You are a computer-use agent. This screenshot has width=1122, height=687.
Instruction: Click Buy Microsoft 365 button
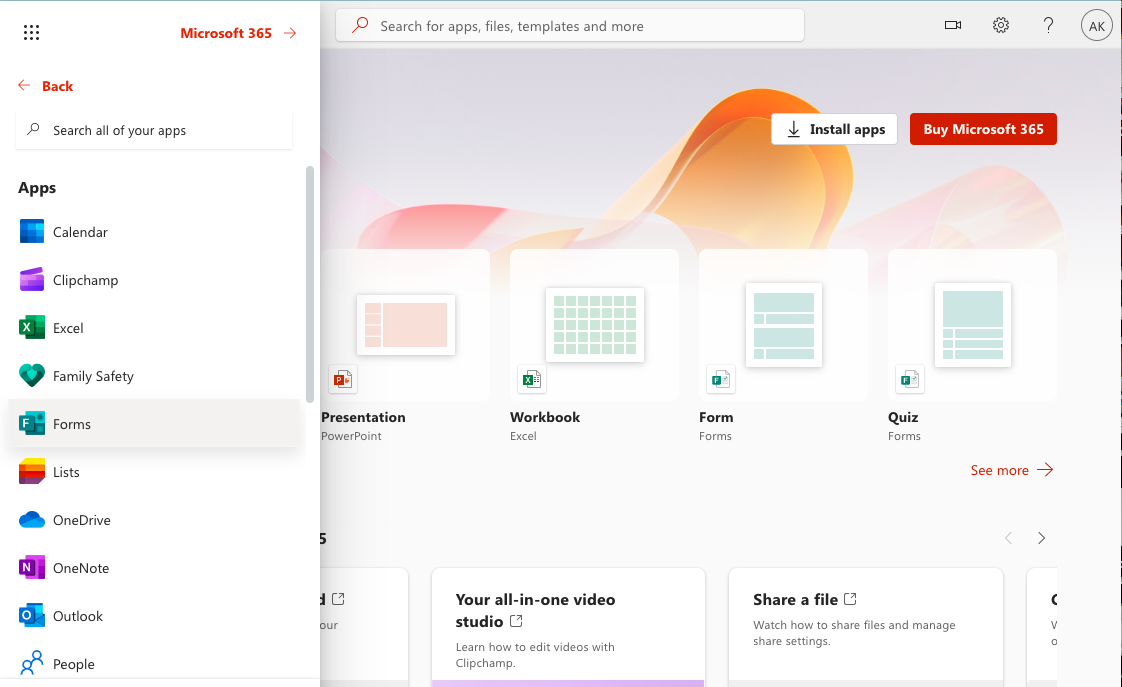coord(983,130)
